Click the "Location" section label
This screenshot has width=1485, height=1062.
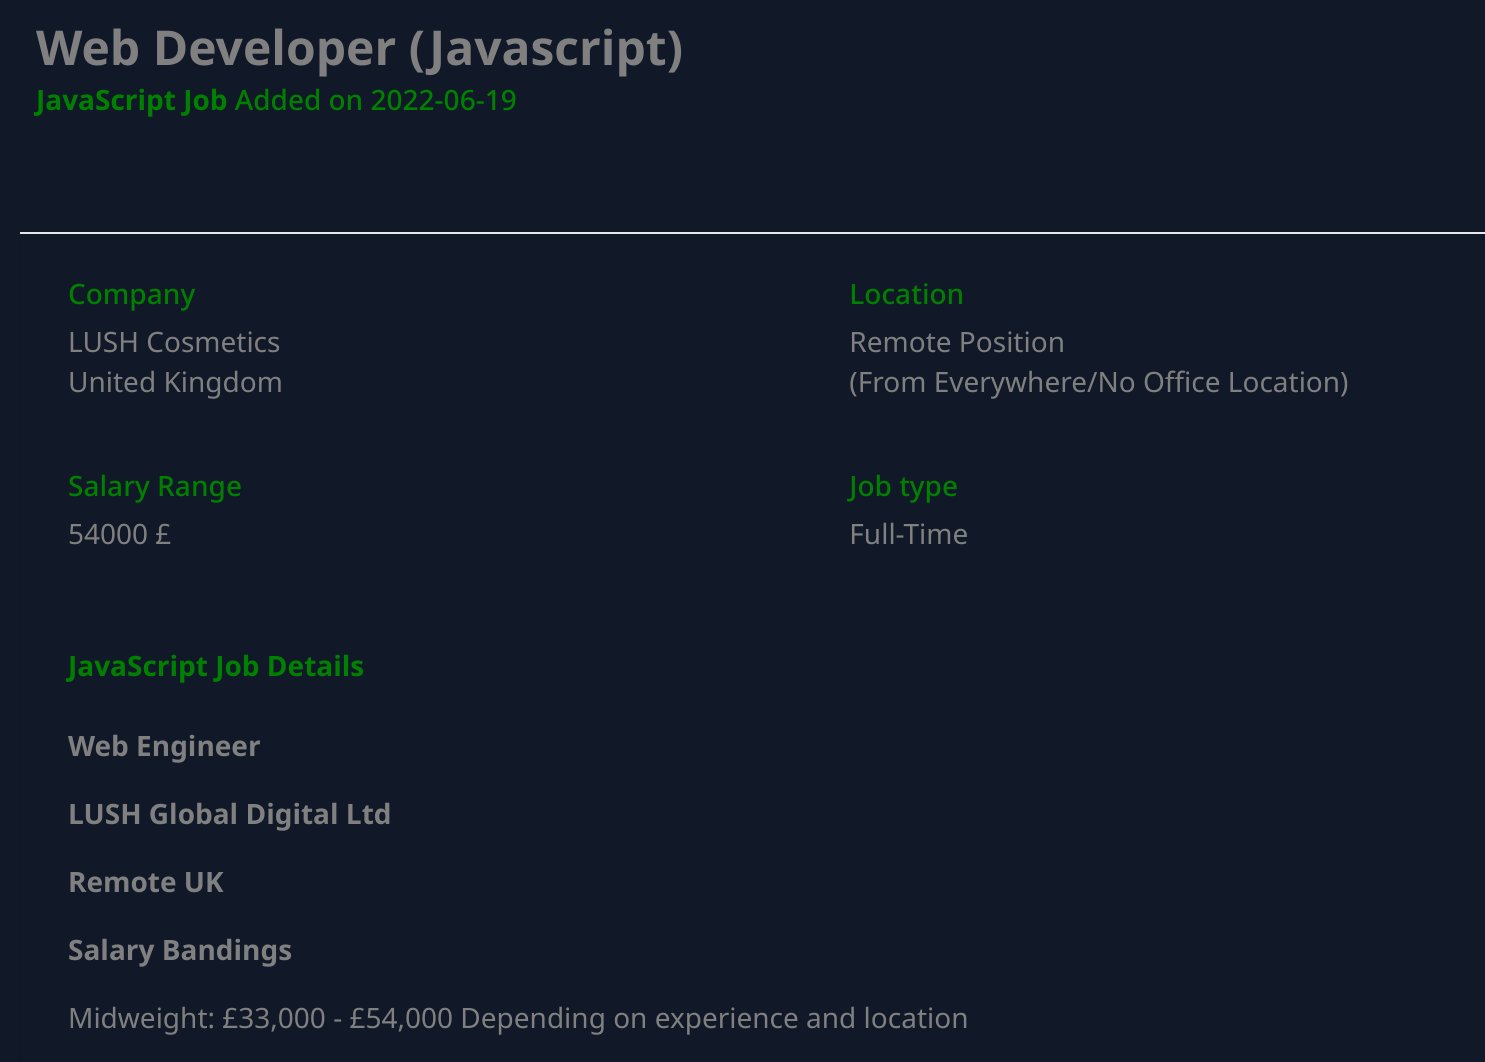906,294
